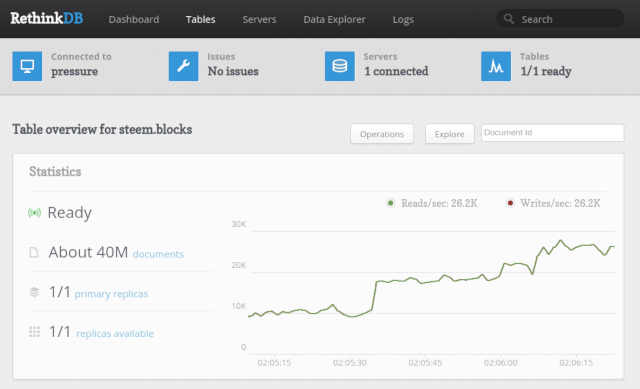Click the Explore button
This screenshot has width=640, height=389.
pos(449,134)
